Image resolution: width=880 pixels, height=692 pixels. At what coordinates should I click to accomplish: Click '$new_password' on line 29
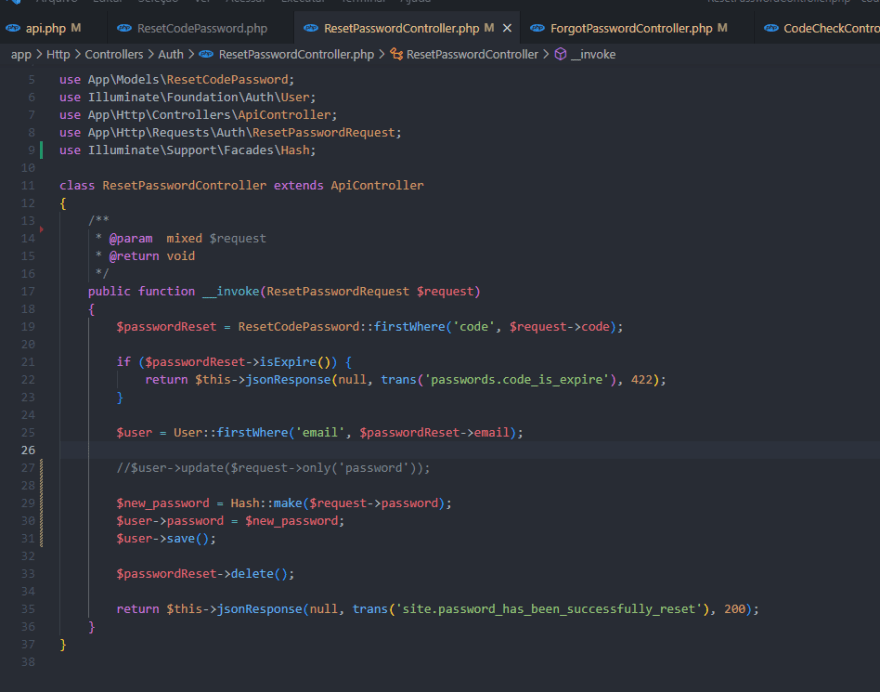(x=163, y=503)
